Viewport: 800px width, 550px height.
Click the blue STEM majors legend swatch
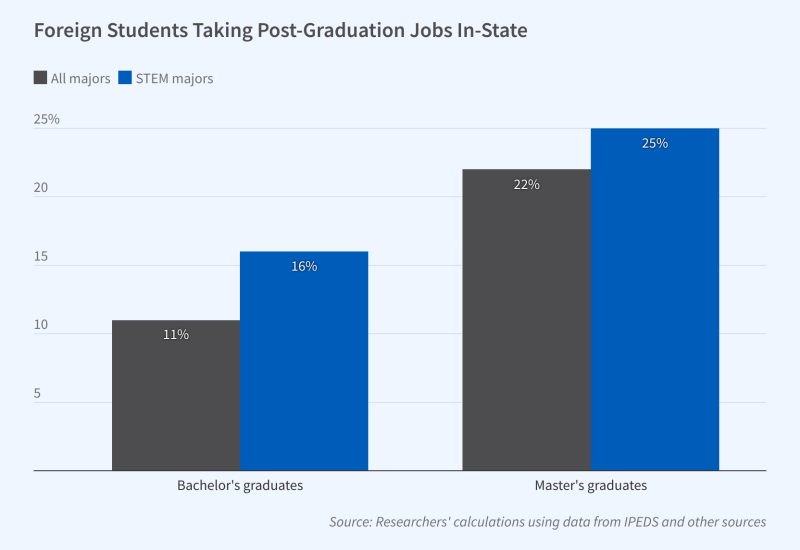point(125,78)
